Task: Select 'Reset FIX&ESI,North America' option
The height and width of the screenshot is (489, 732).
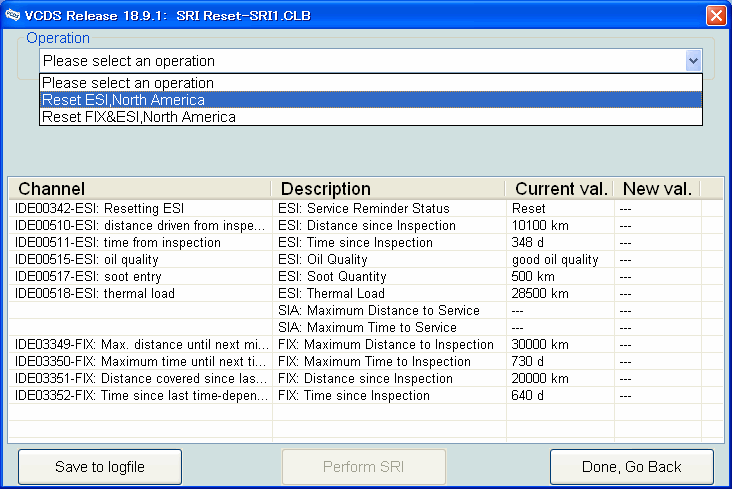Action: (371, 117)
